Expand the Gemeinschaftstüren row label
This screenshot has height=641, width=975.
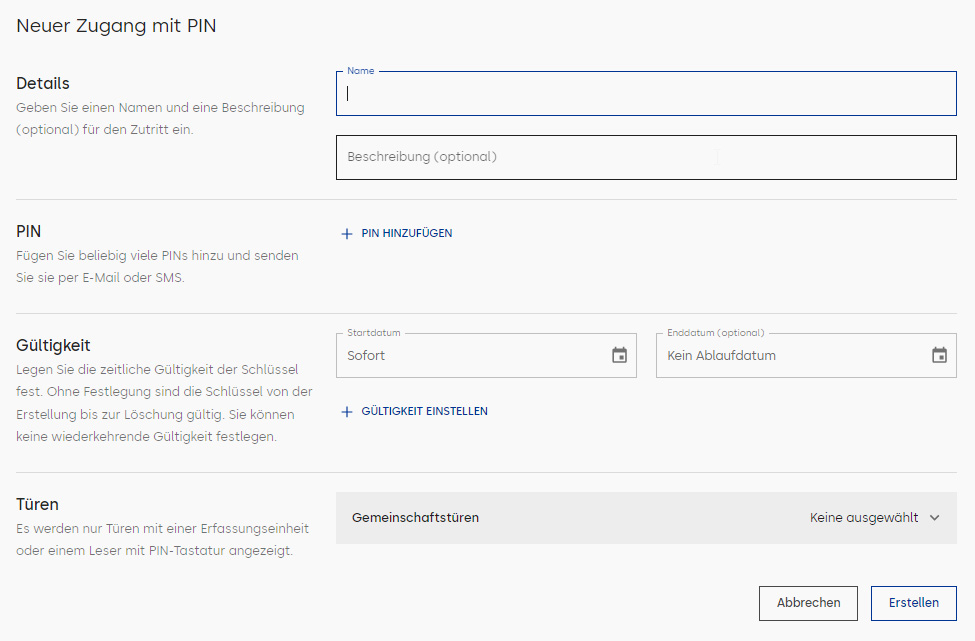[x=415, y=518]
